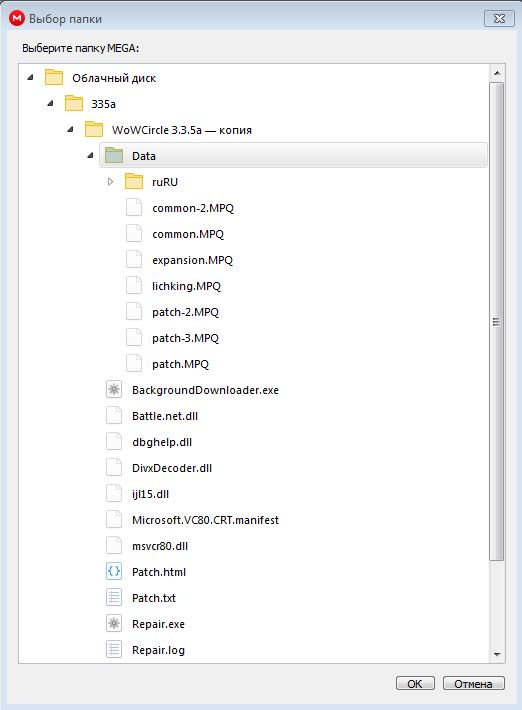Select the Microsoft.VC80.CRT.manifest file name
522x710 pixels.
tap(206, 520)
